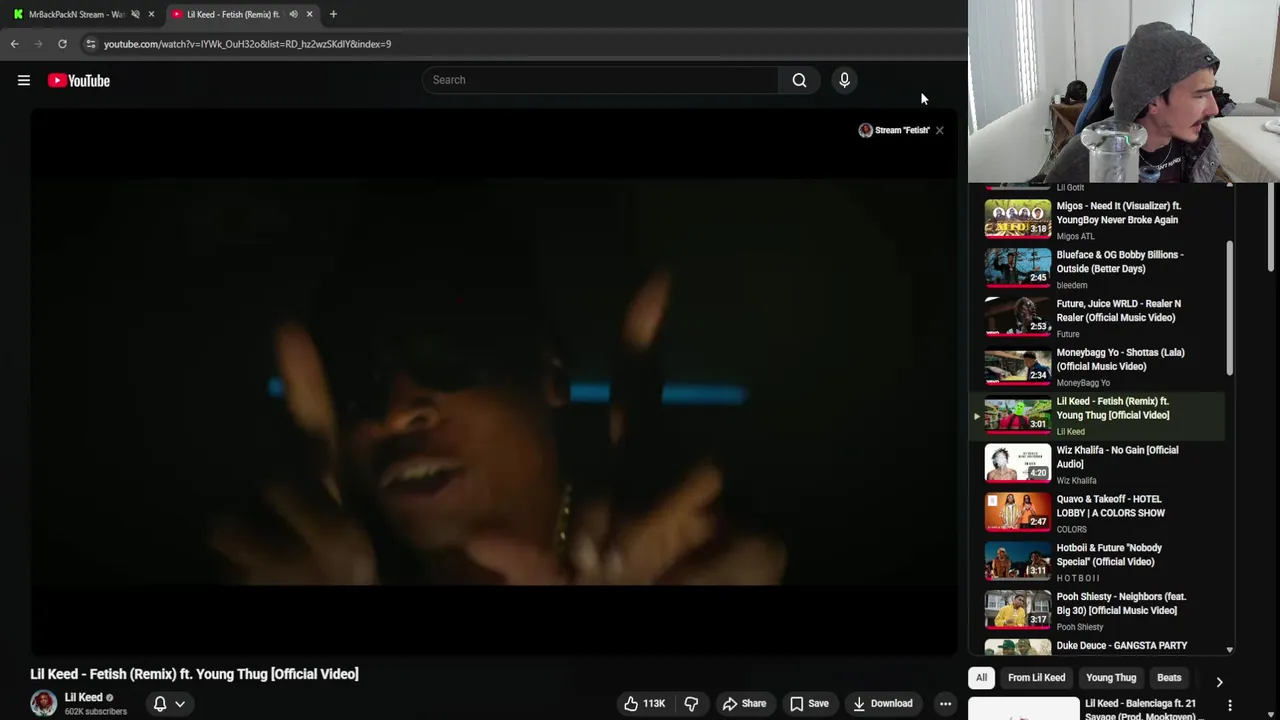Play Quavo & Takeoff HOTEL LOBBY thumbnail
Viewport: 1280px width, 720px height.
[x=1018, y=513]
